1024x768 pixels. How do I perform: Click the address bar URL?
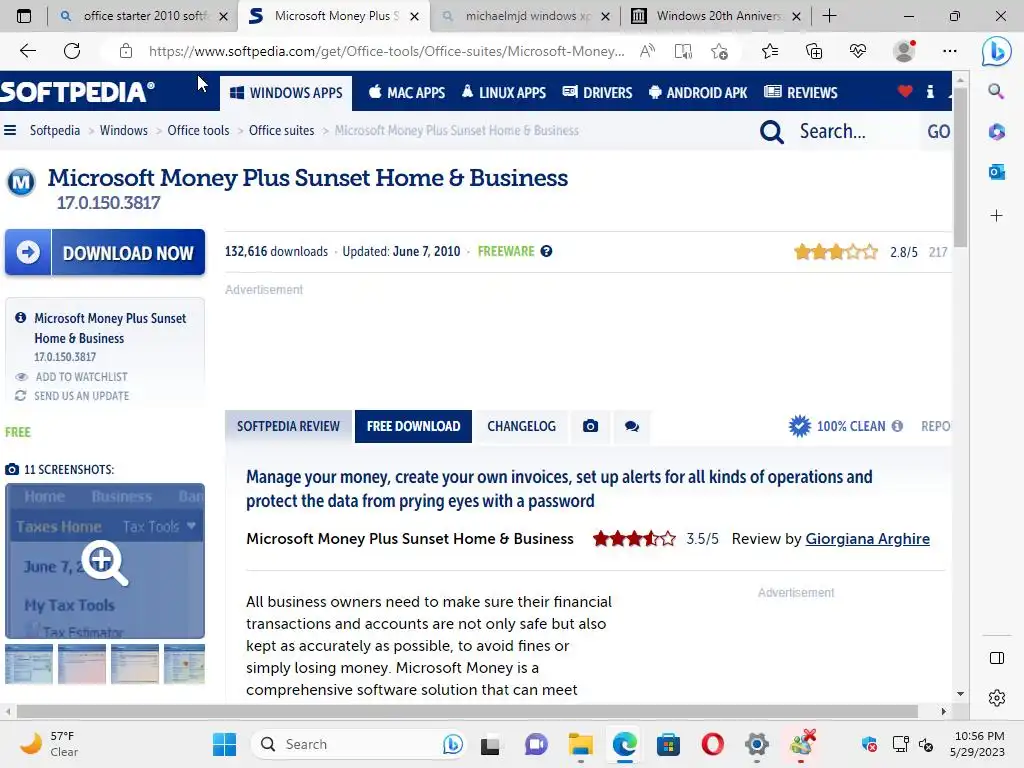coord(387,51)
